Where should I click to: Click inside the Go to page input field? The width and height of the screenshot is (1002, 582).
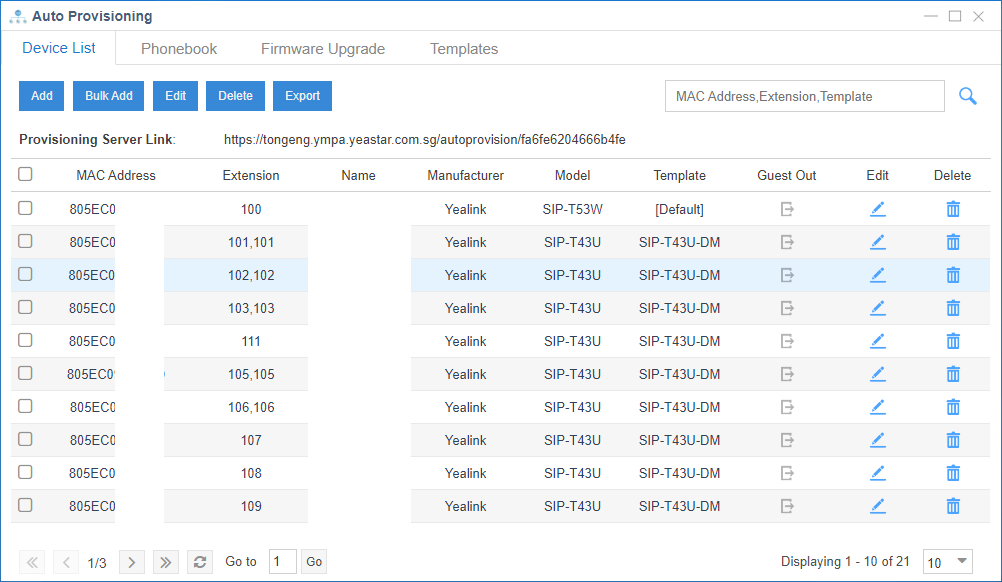(282, 561)
